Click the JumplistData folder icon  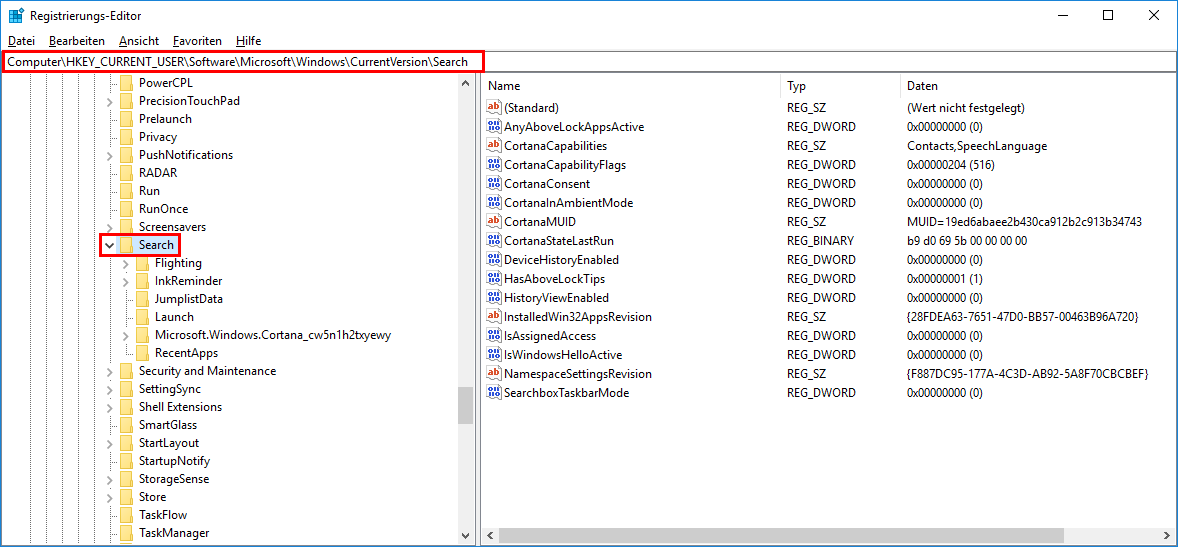[x=142, y=299]
